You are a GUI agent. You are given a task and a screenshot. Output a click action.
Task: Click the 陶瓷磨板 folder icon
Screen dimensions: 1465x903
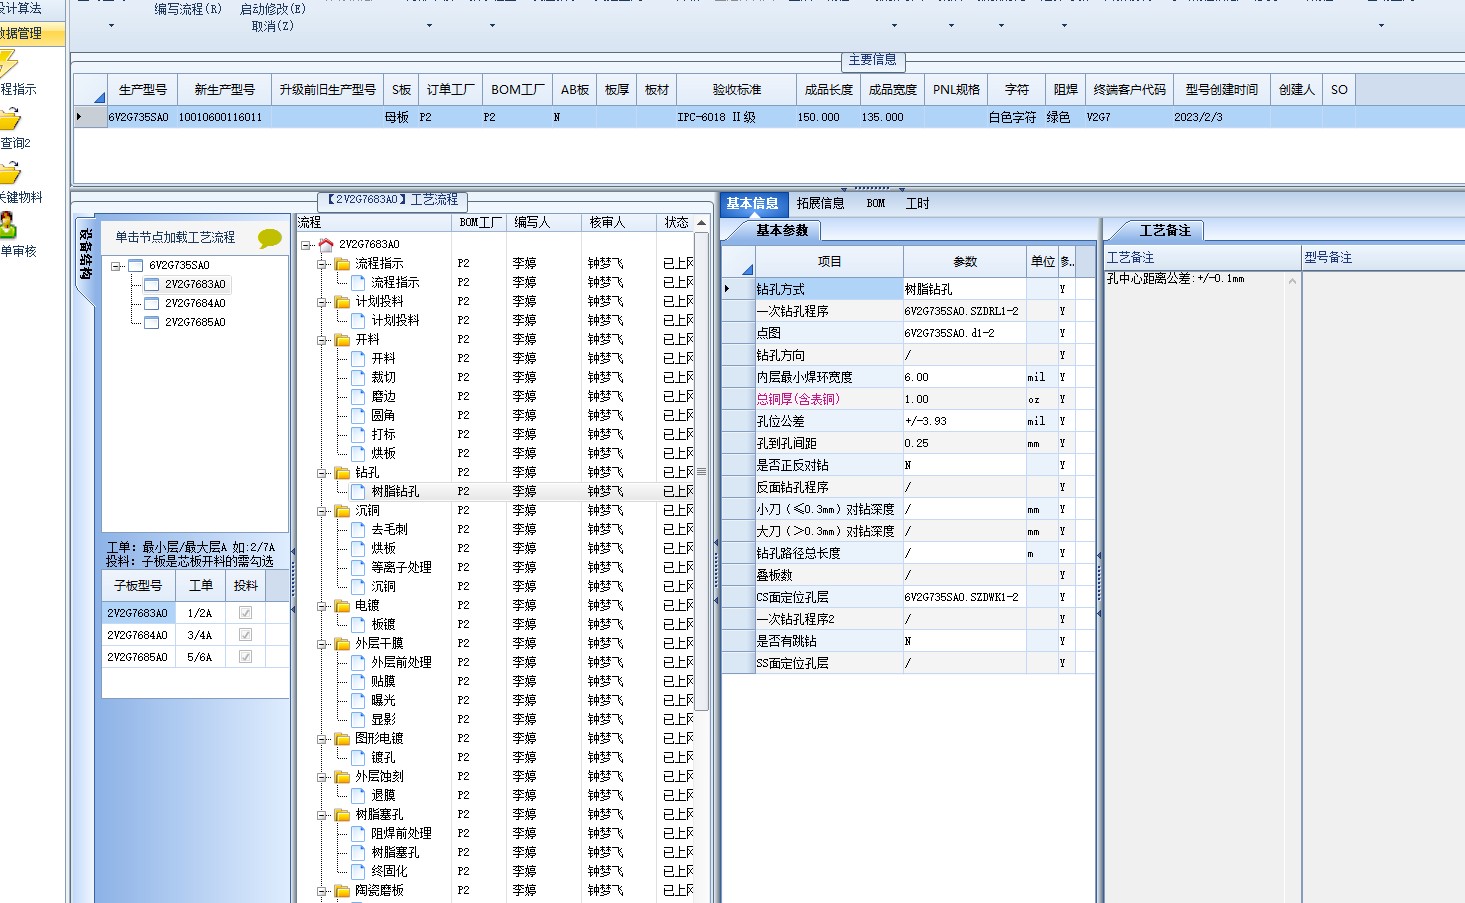tap(342, 890)
